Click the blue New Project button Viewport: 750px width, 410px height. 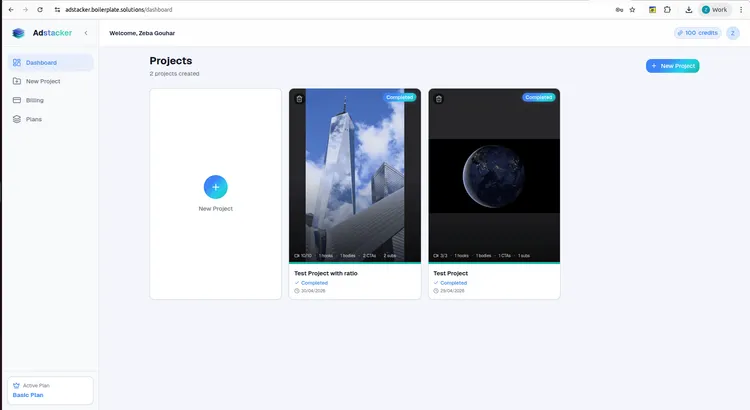(x=673, y=66)
